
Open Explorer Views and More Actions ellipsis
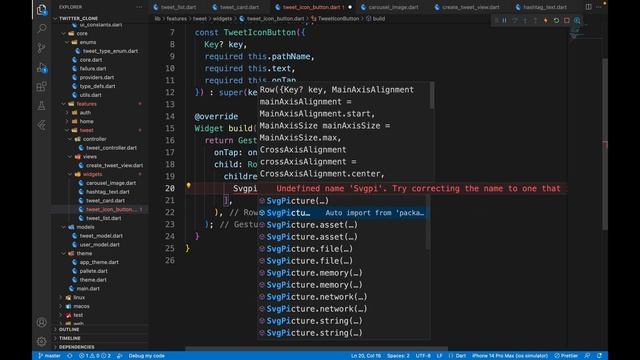click(140, 7)
